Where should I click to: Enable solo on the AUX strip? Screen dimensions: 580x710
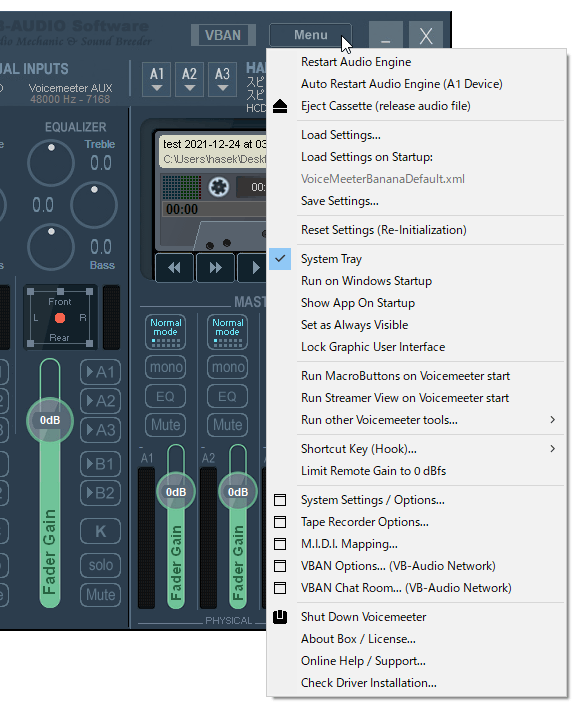click(x=101, y=565)
